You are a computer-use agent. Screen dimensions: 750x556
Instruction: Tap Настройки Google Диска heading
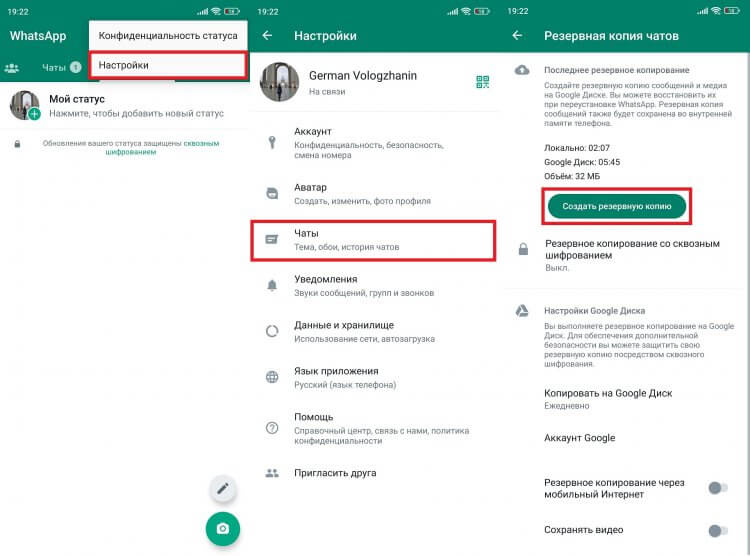pyautogui.click(x=595, y=311)
